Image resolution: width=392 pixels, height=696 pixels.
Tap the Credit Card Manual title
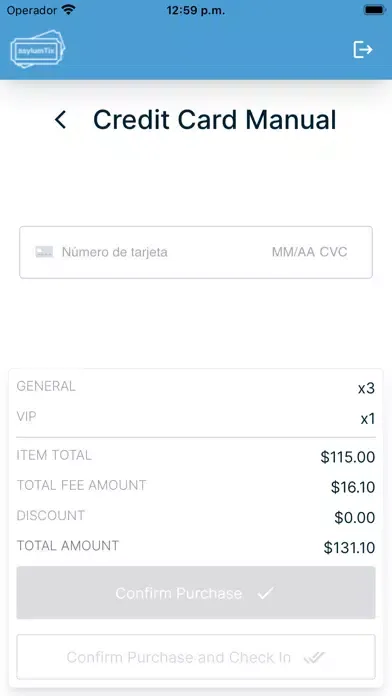coord(214,120)
